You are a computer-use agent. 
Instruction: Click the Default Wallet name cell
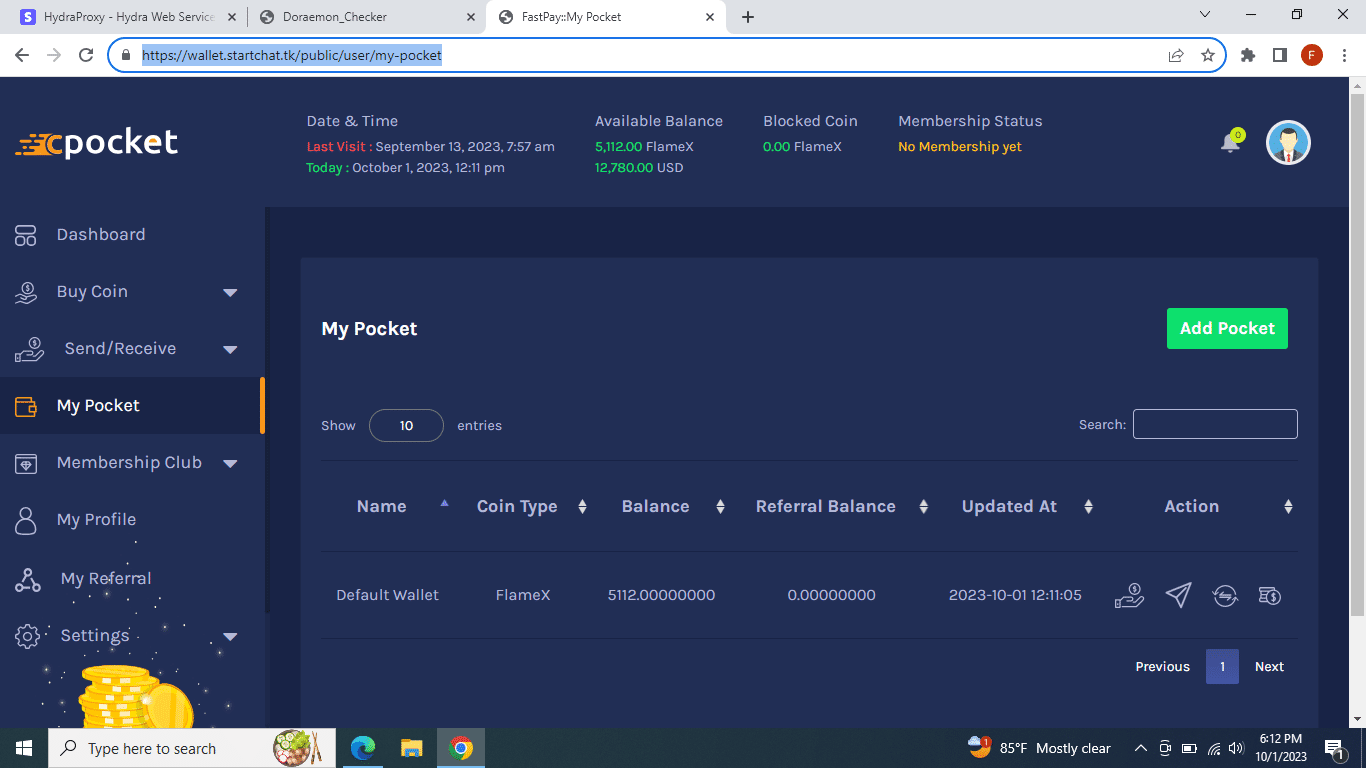click(388, 595)
